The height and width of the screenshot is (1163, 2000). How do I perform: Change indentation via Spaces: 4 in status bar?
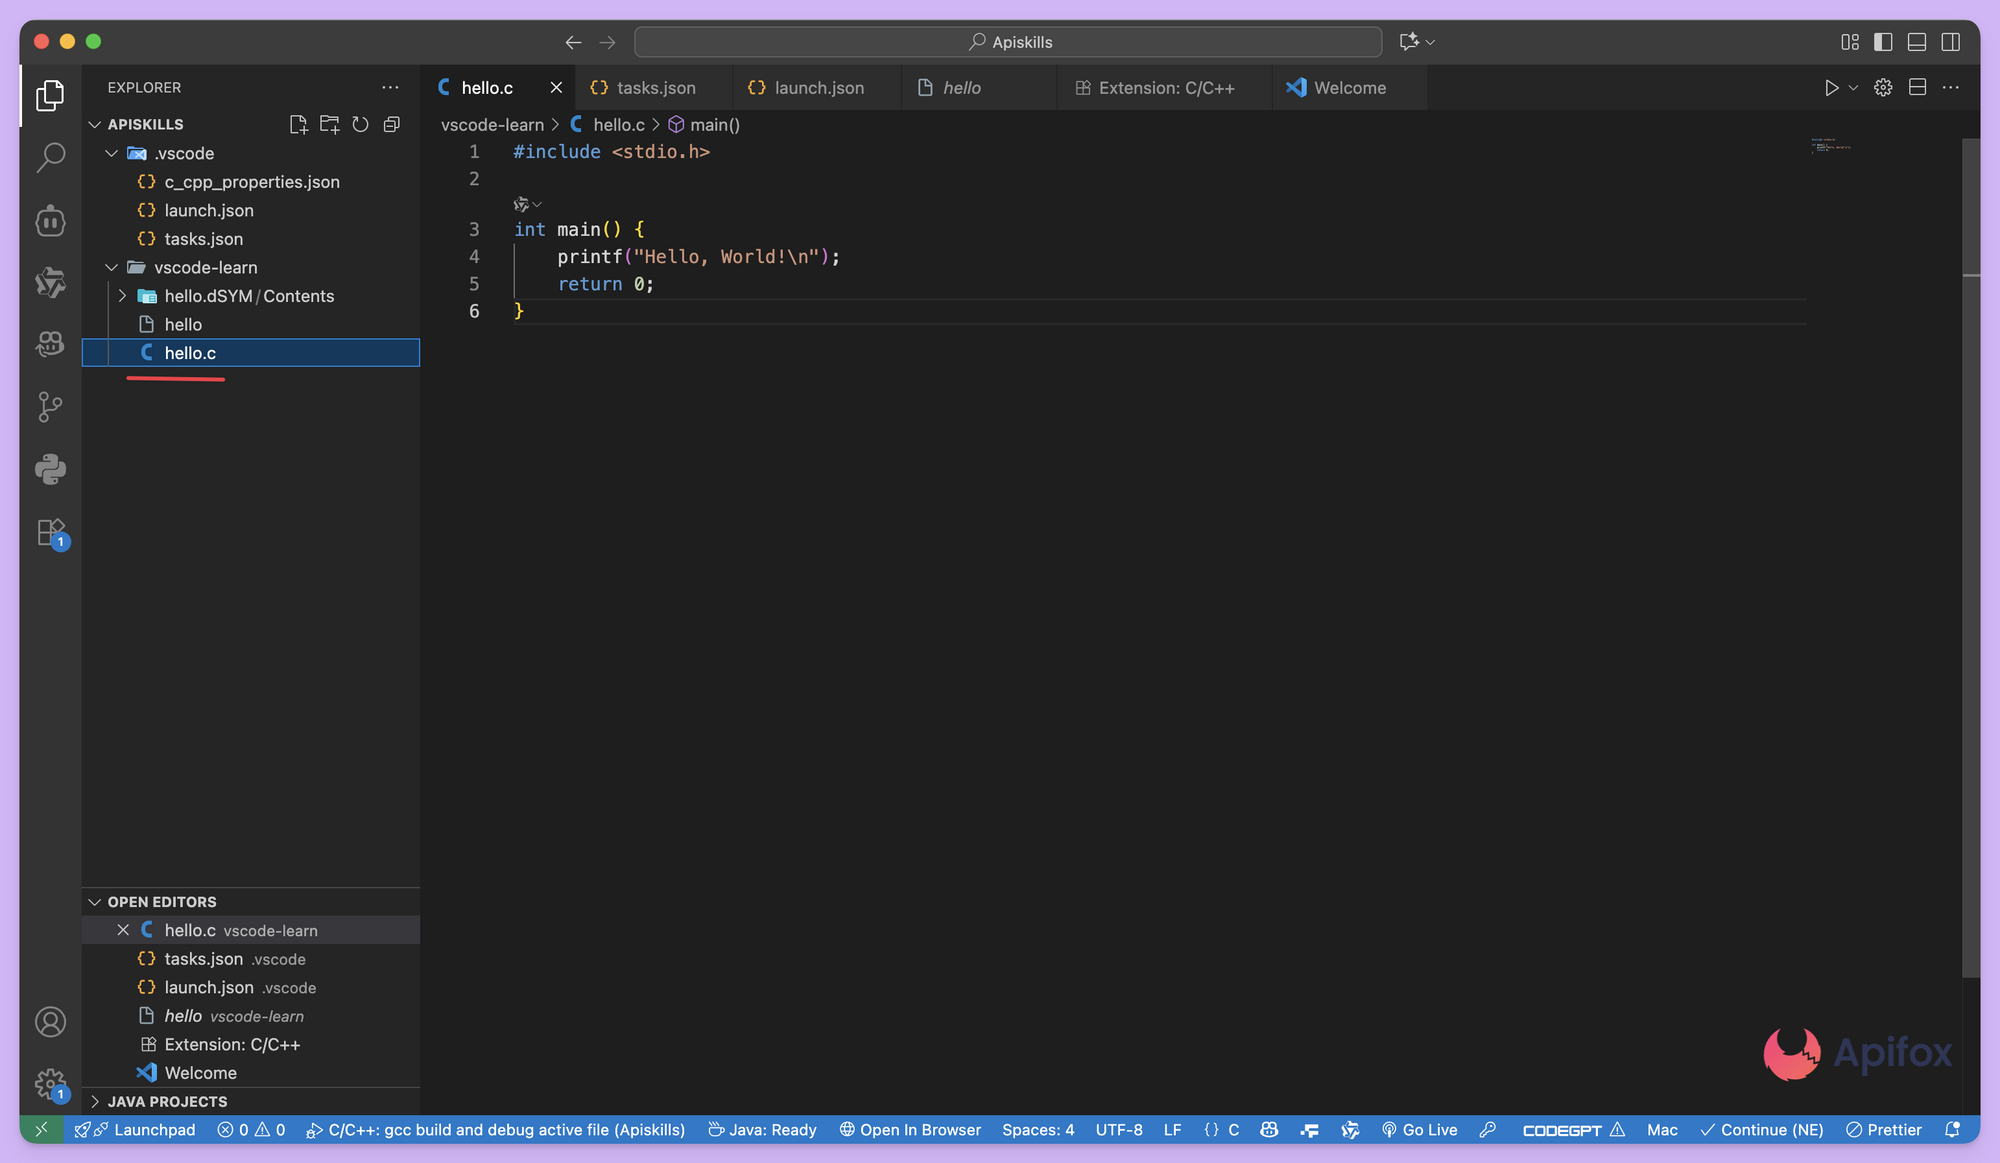1038,1129
